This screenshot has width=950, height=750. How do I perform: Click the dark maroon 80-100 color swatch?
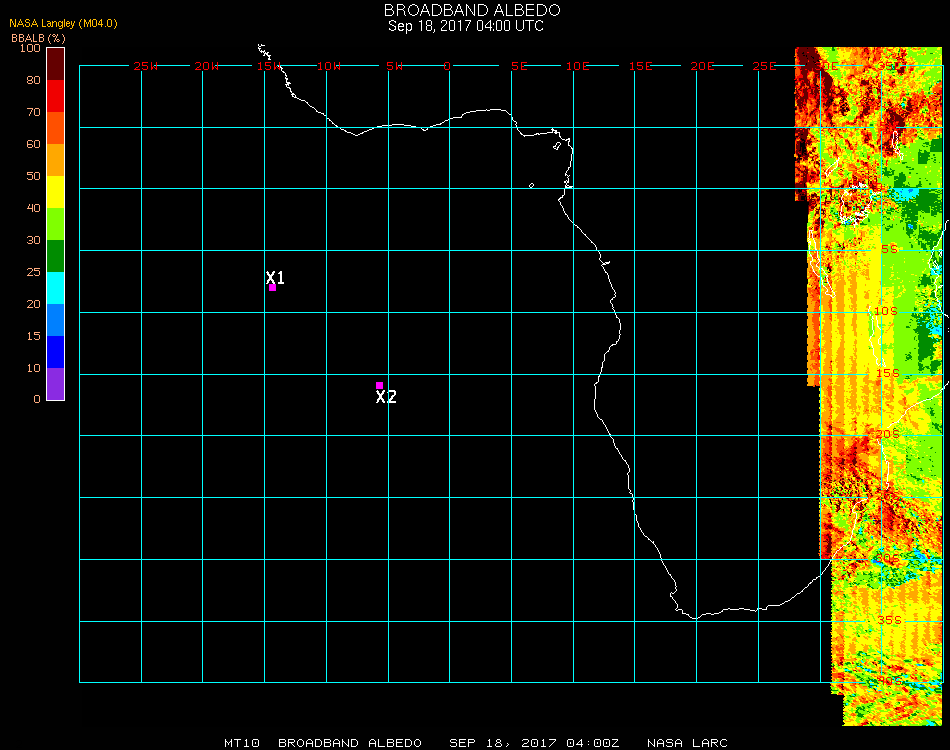point(55,64)
